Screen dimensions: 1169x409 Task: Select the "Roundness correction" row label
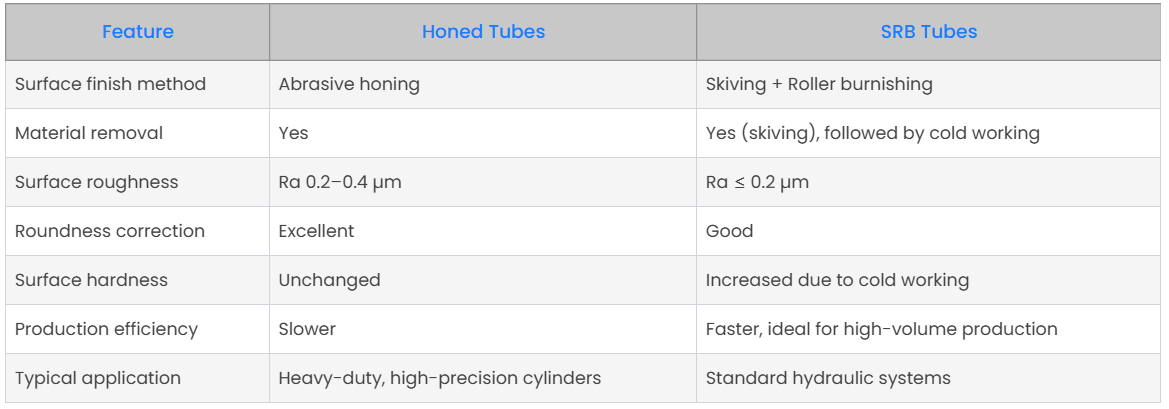tap(110, 231)
